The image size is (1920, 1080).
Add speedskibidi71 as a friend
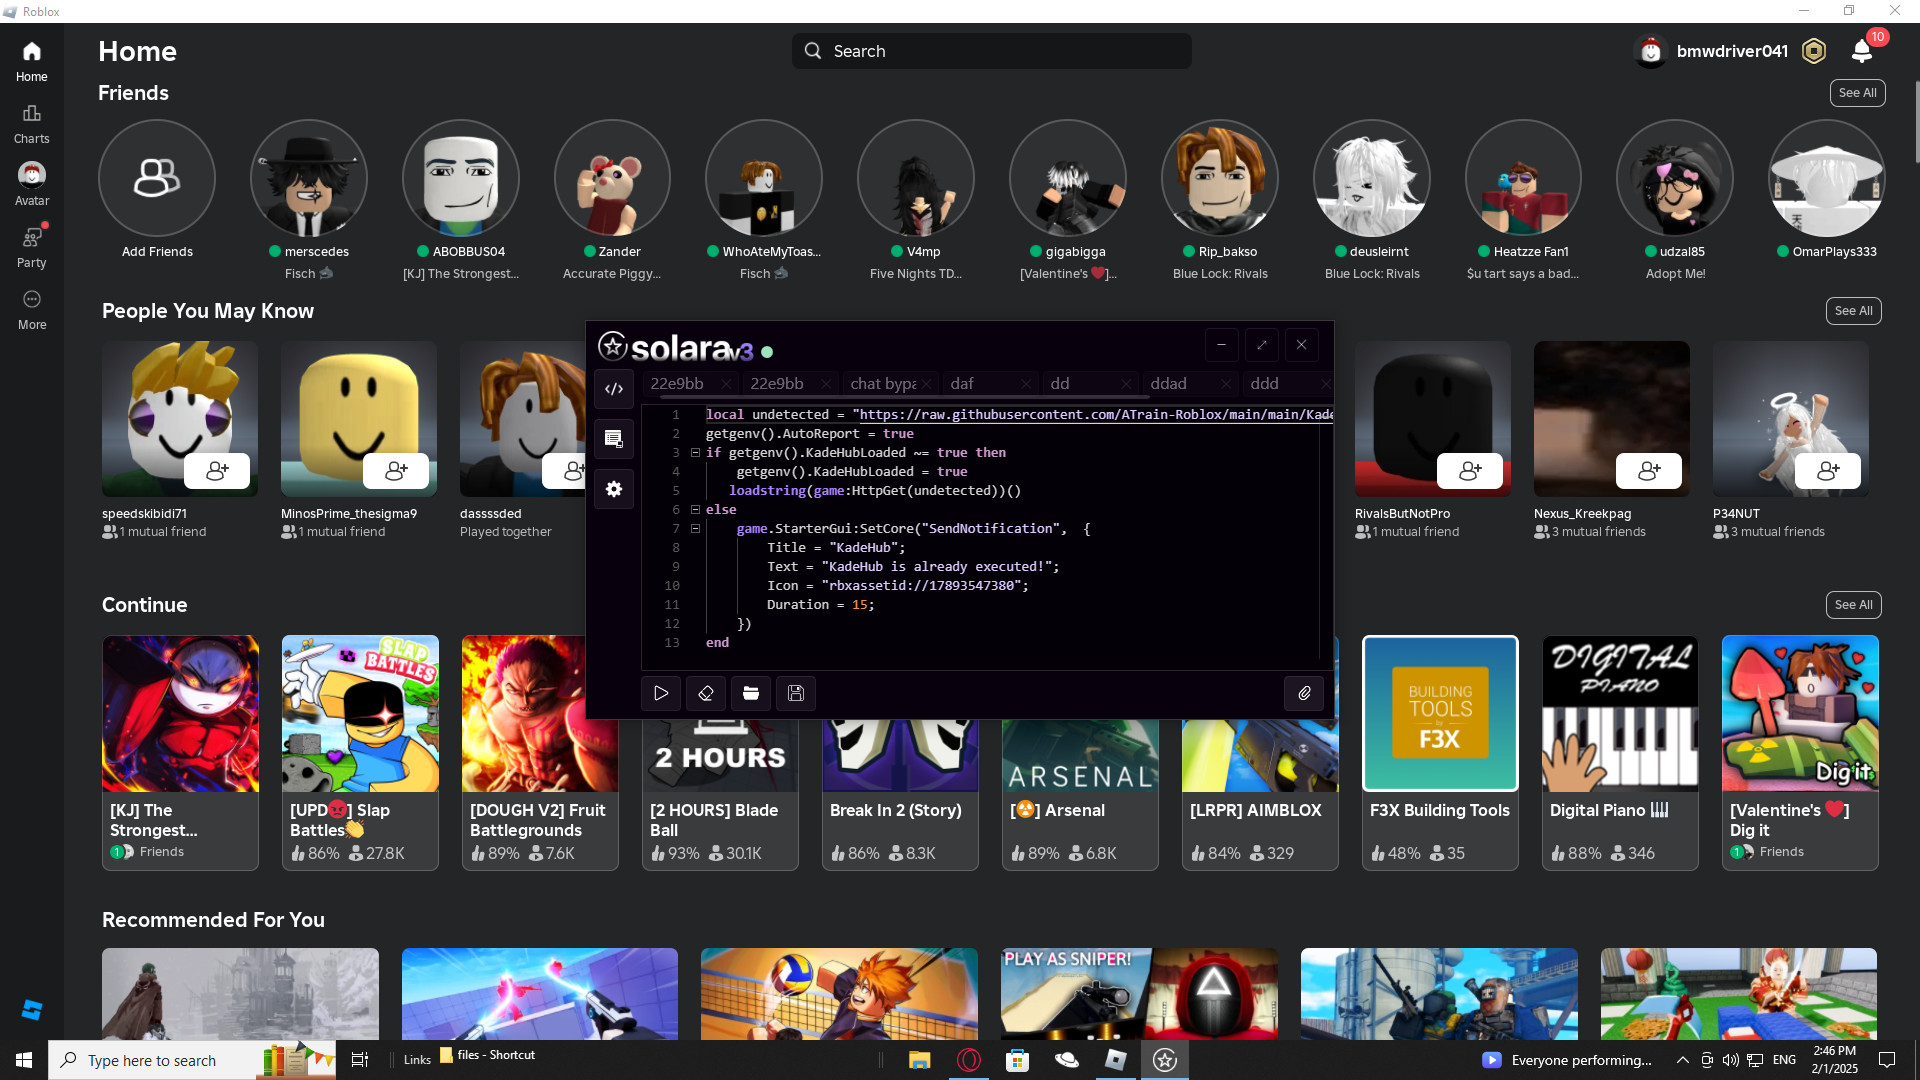click(x=217, y=471)
